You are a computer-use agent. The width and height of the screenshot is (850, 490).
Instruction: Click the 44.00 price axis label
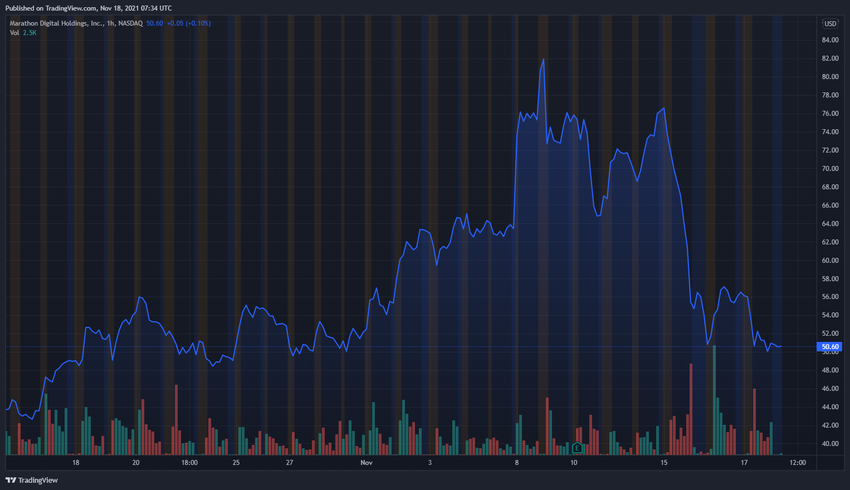830,407
